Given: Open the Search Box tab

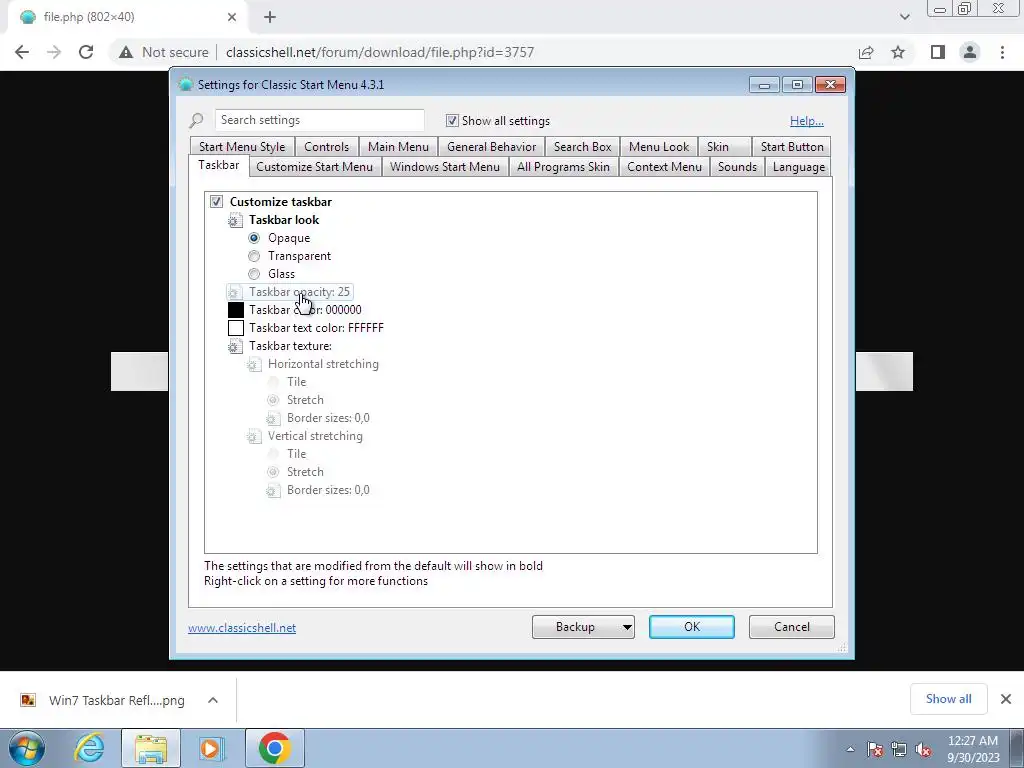Looking at the screenshot, I should (x=583, y=147).
